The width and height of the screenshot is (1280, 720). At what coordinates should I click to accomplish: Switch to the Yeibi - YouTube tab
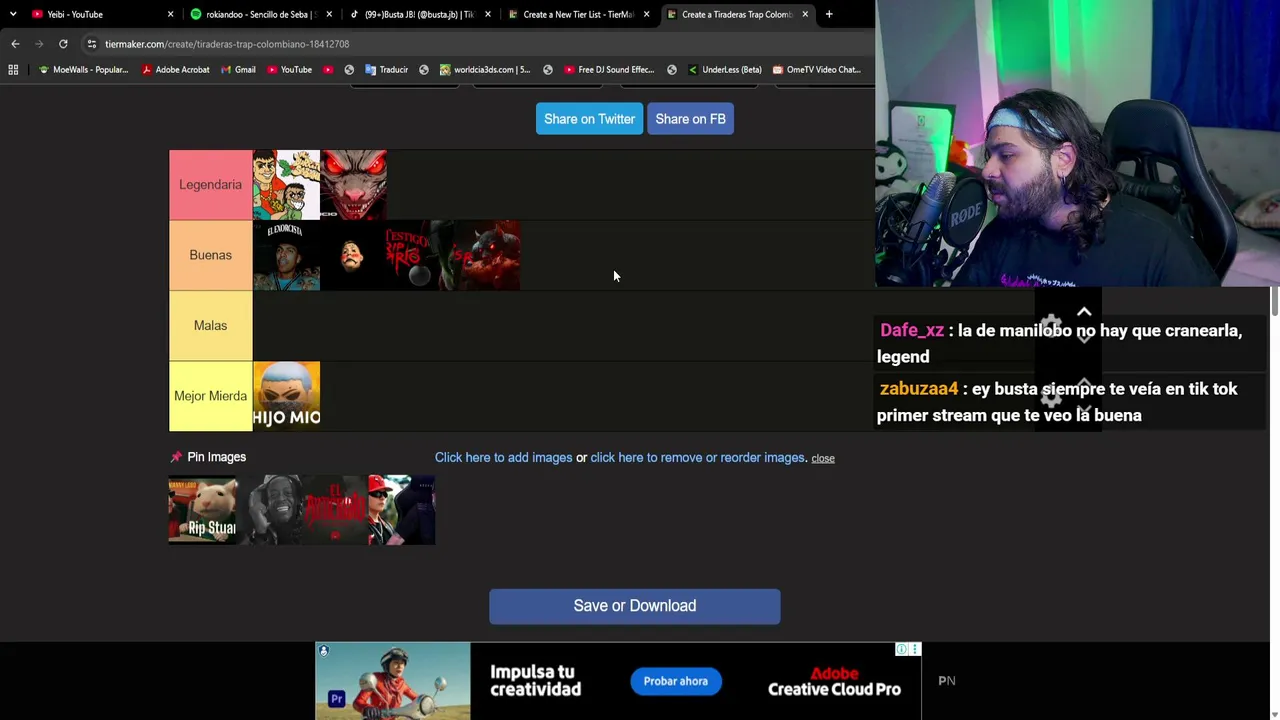pyautogui.click(x=100, y=14)
